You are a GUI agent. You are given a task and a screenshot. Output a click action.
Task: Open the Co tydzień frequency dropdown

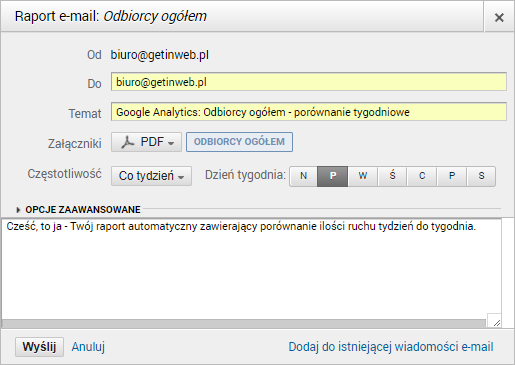[x=151, y=176]
